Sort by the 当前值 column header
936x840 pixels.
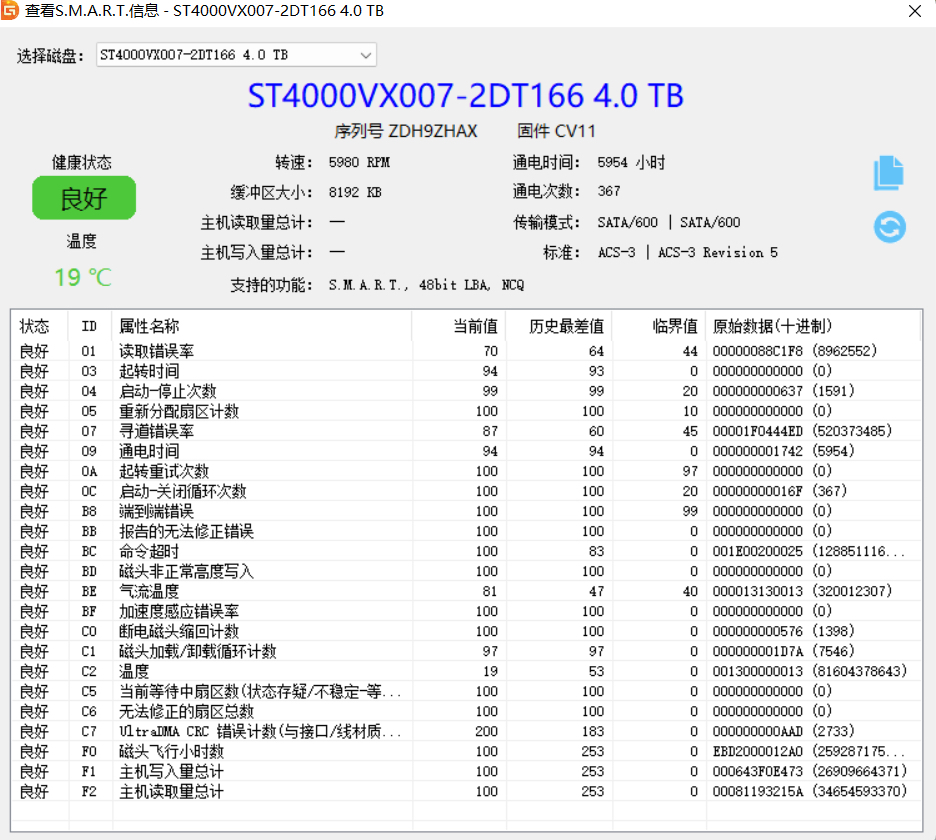point(474,325)
